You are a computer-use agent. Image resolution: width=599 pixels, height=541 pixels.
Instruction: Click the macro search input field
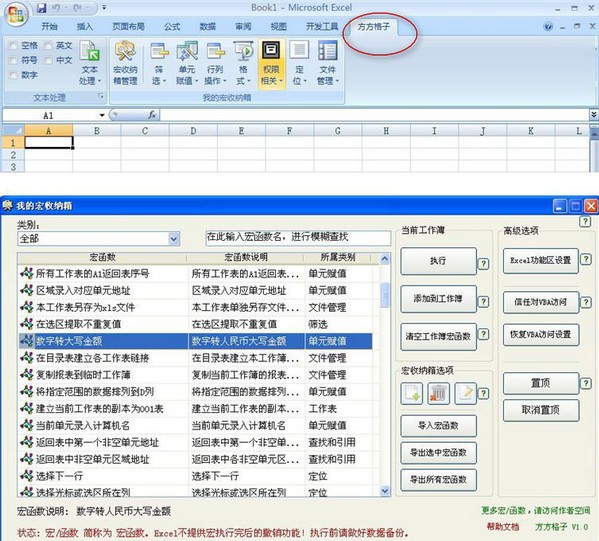point(298,238)
